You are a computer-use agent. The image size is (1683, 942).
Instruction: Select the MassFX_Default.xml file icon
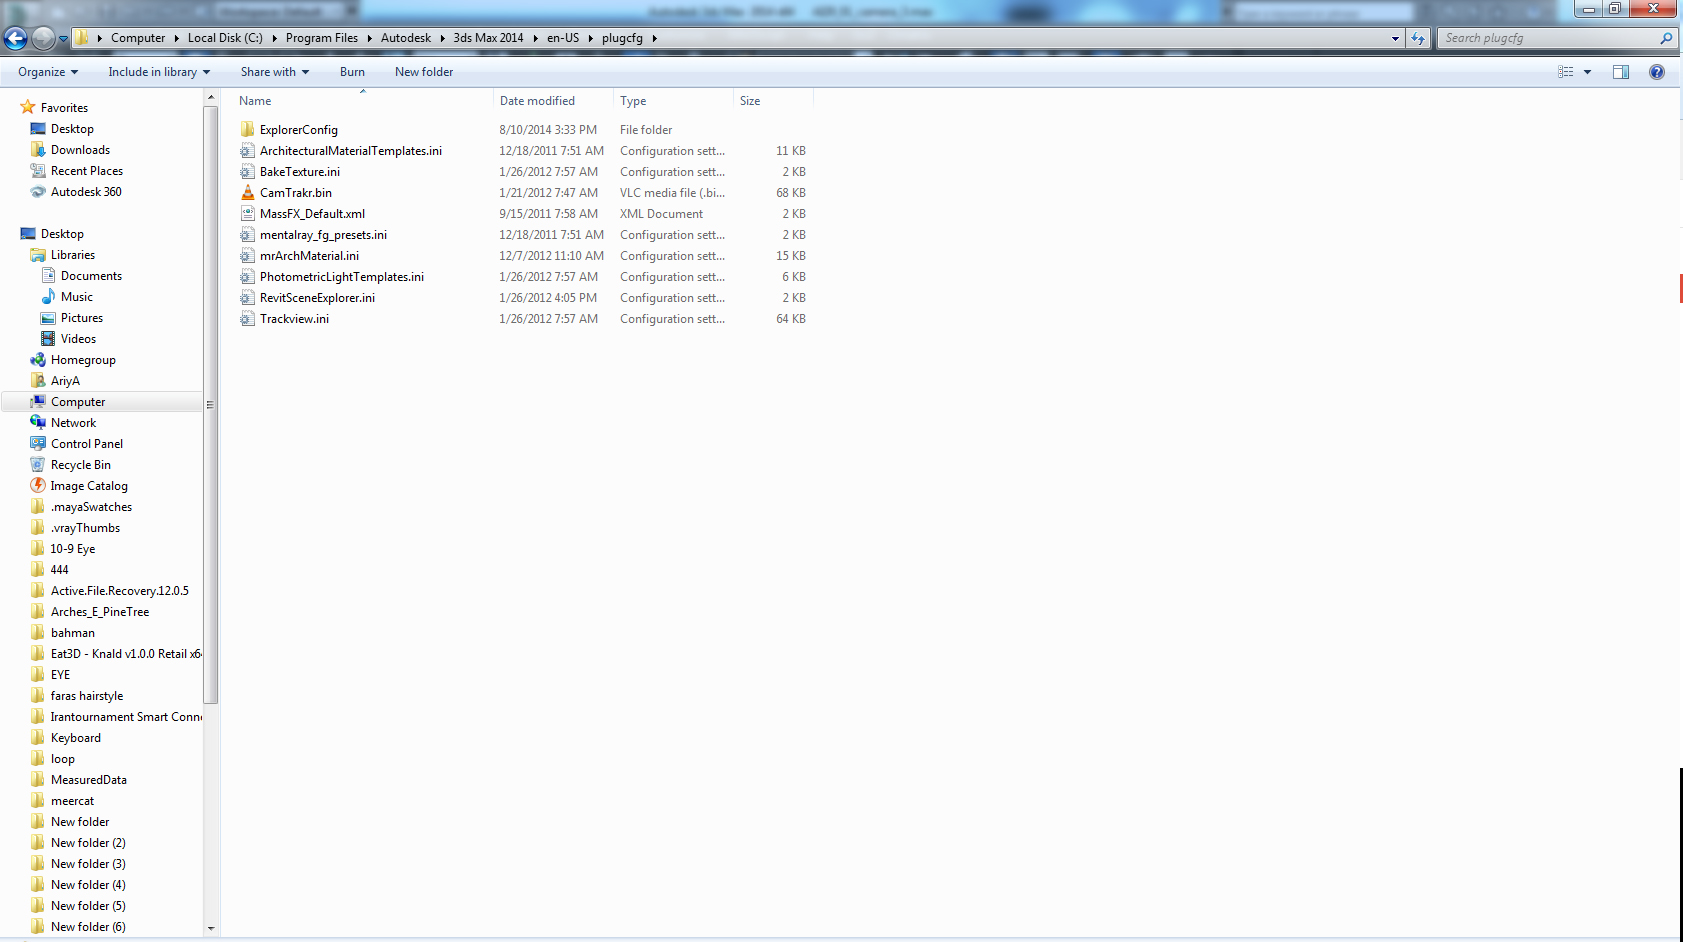click(248, 214)
